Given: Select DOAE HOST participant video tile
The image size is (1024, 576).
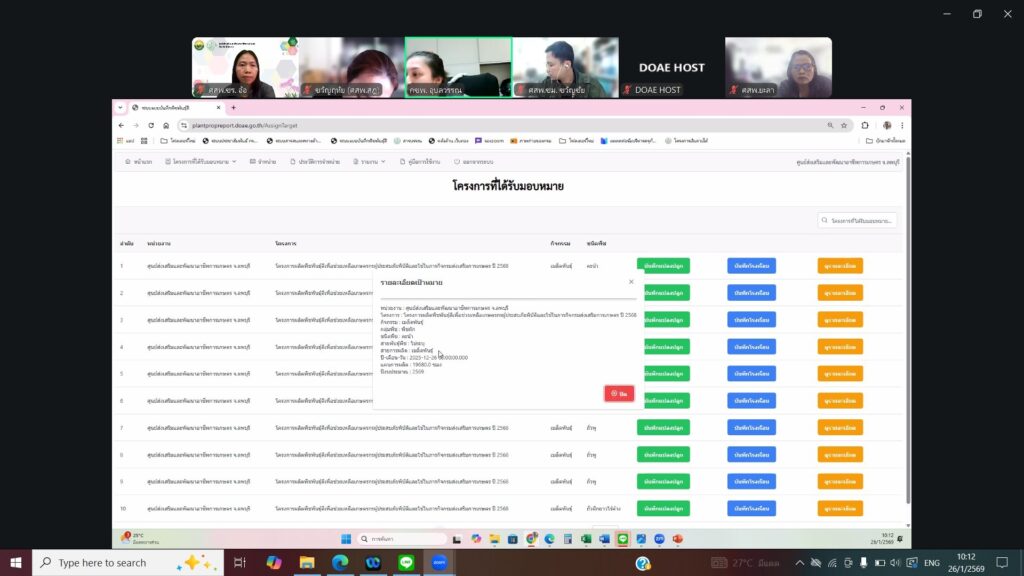Looking at the screenshot, I should pos(672,68).
